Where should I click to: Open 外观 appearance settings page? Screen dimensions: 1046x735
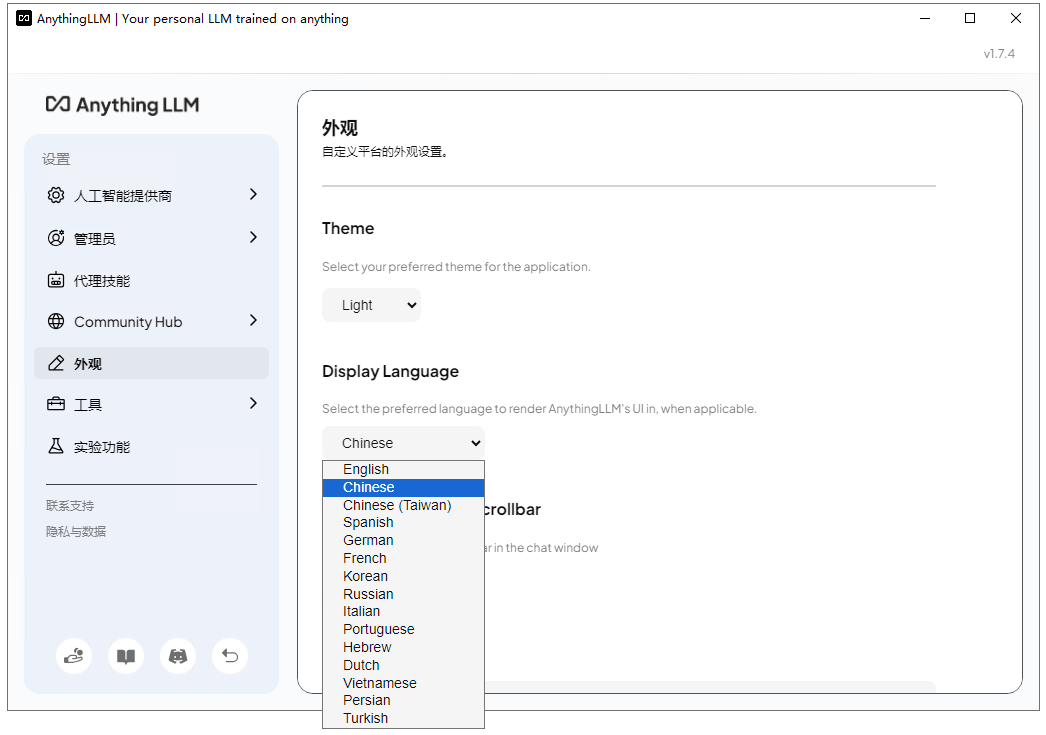[151, 363]
